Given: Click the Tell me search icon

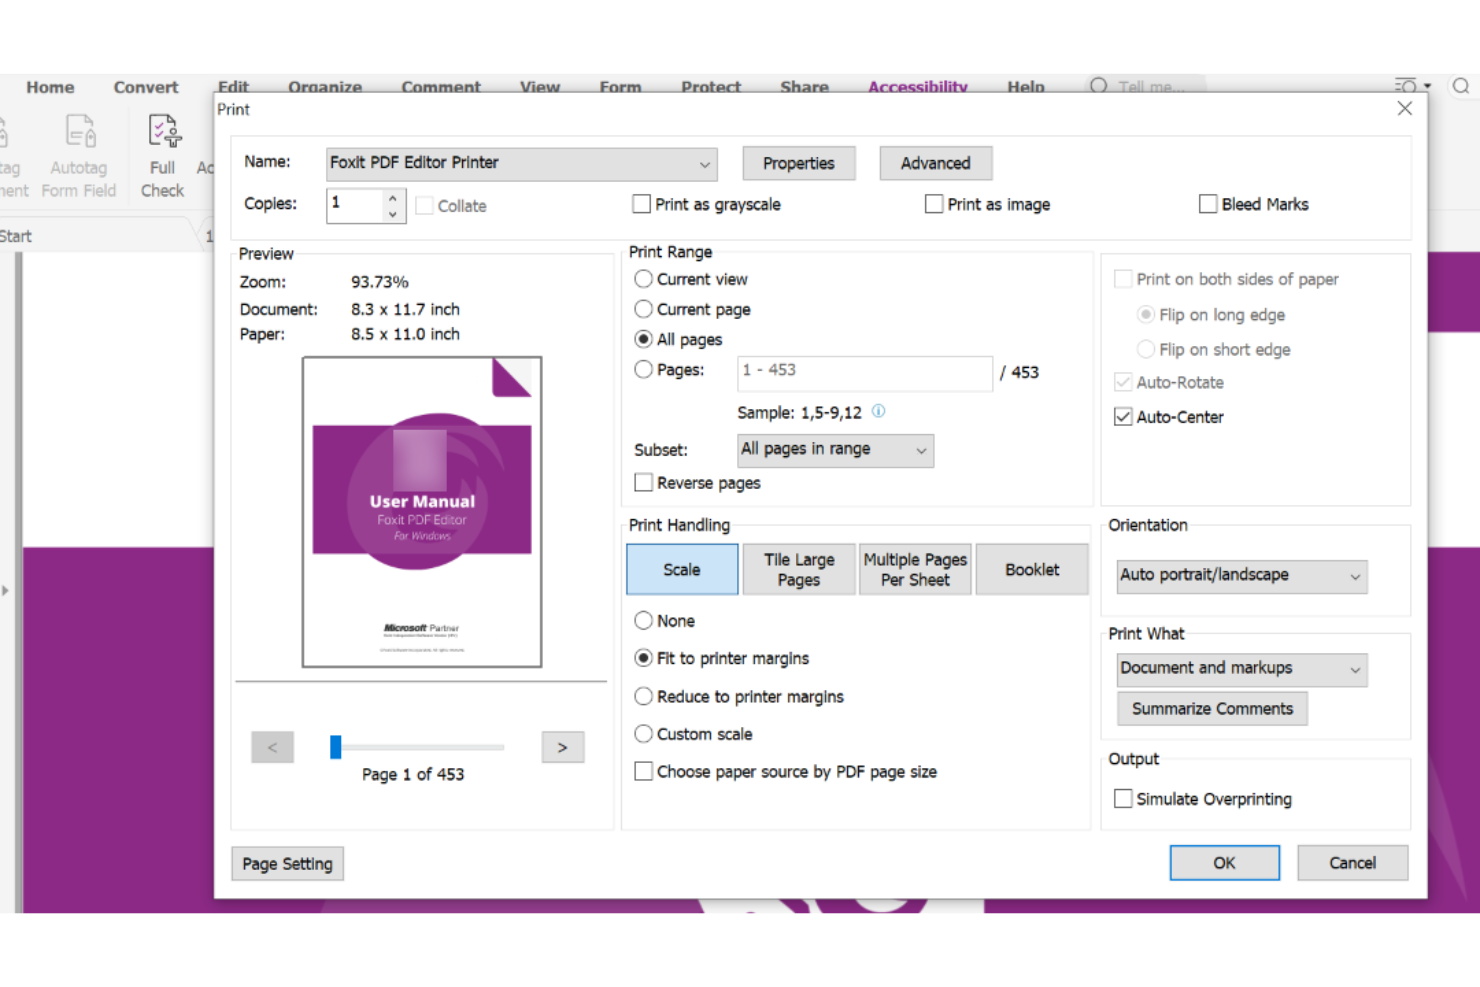Looking at the screenshot, I should tap(1099, 85).
